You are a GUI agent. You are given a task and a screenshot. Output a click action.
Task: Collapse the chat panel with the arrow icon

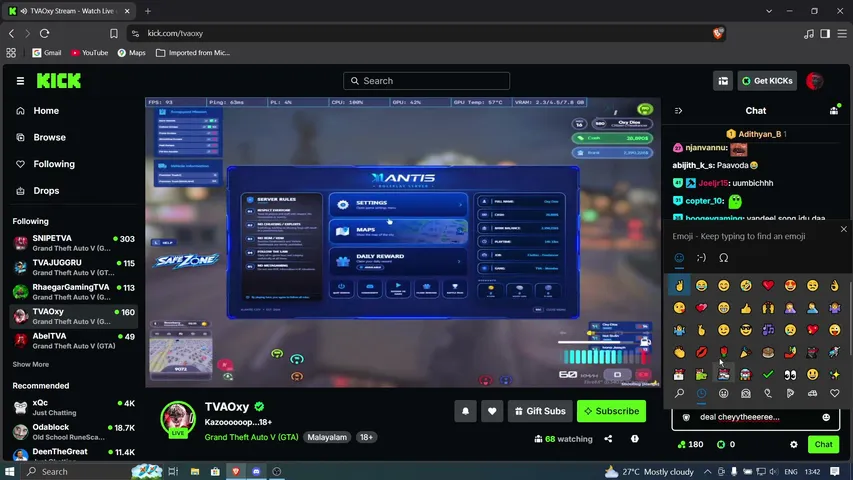(x=678, y=110)
